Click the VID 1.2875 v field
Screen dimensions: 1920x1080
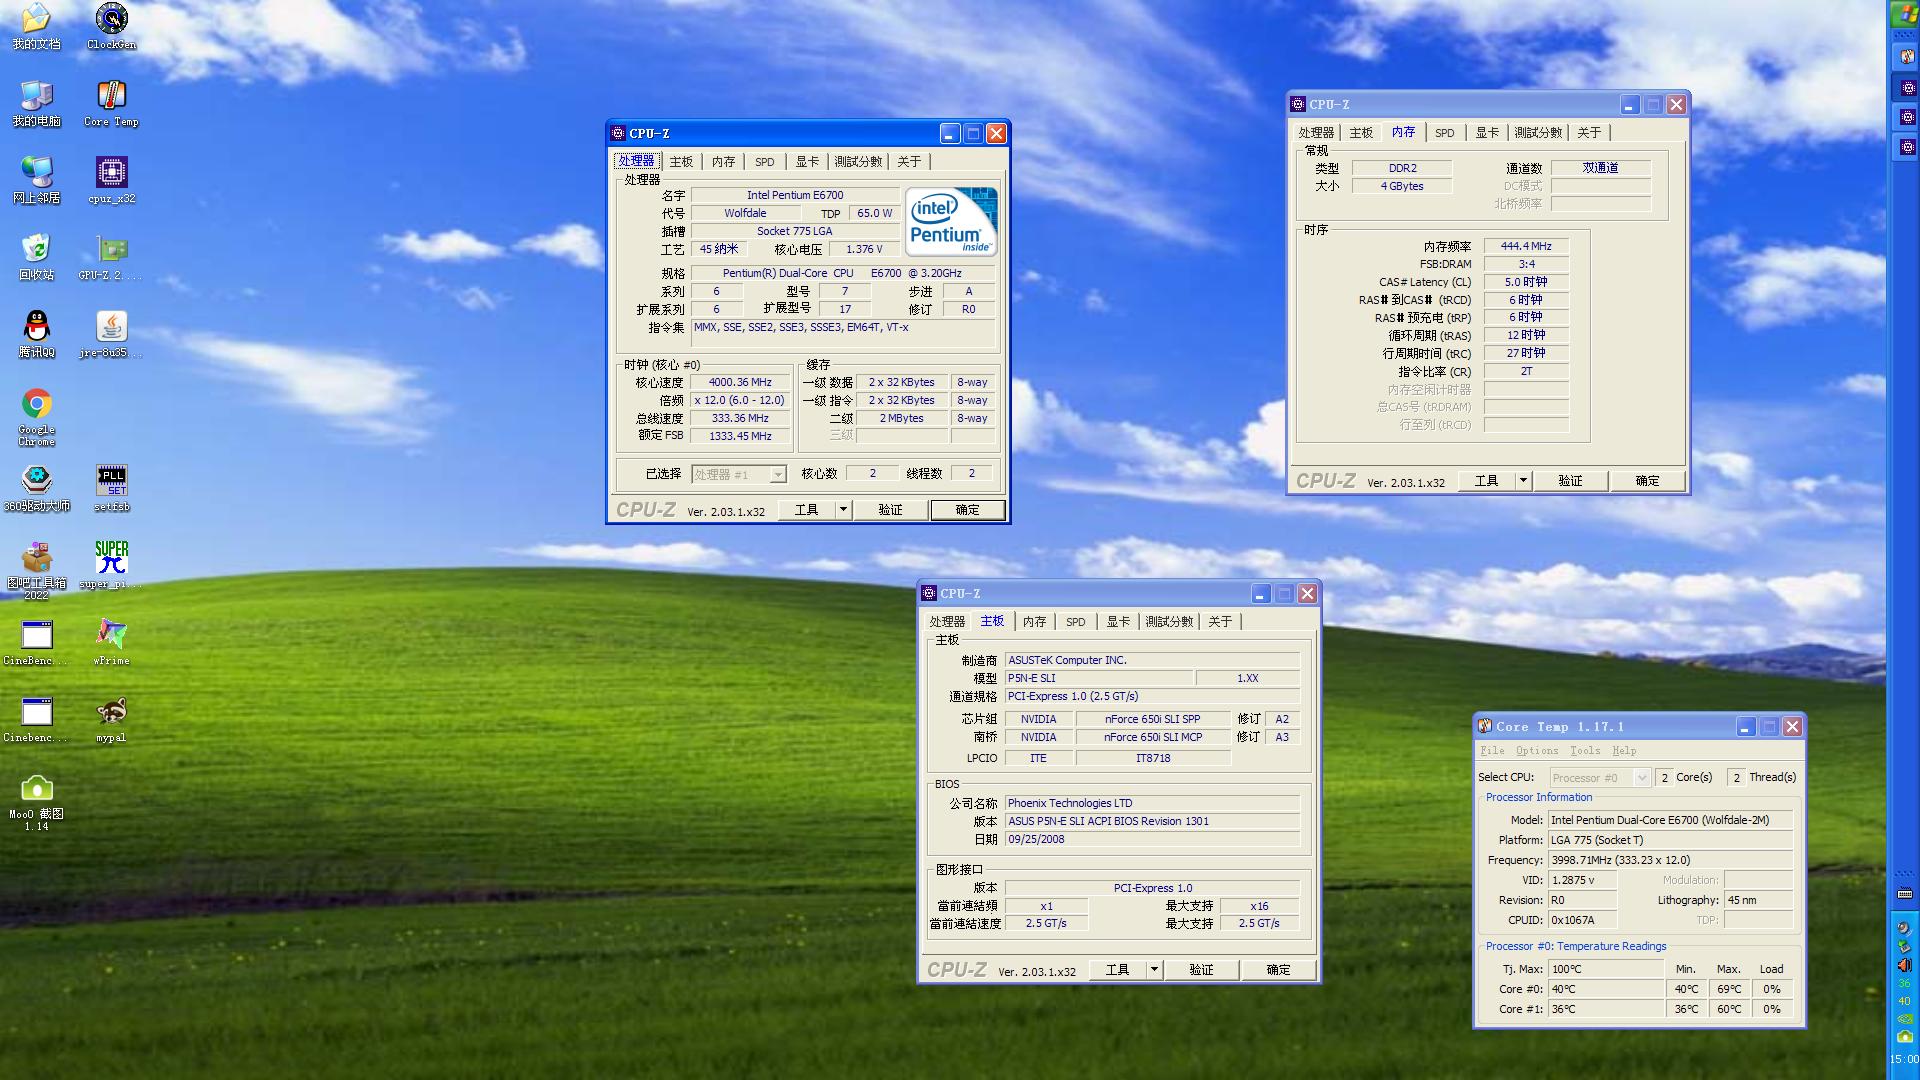tap(1582, 880)
